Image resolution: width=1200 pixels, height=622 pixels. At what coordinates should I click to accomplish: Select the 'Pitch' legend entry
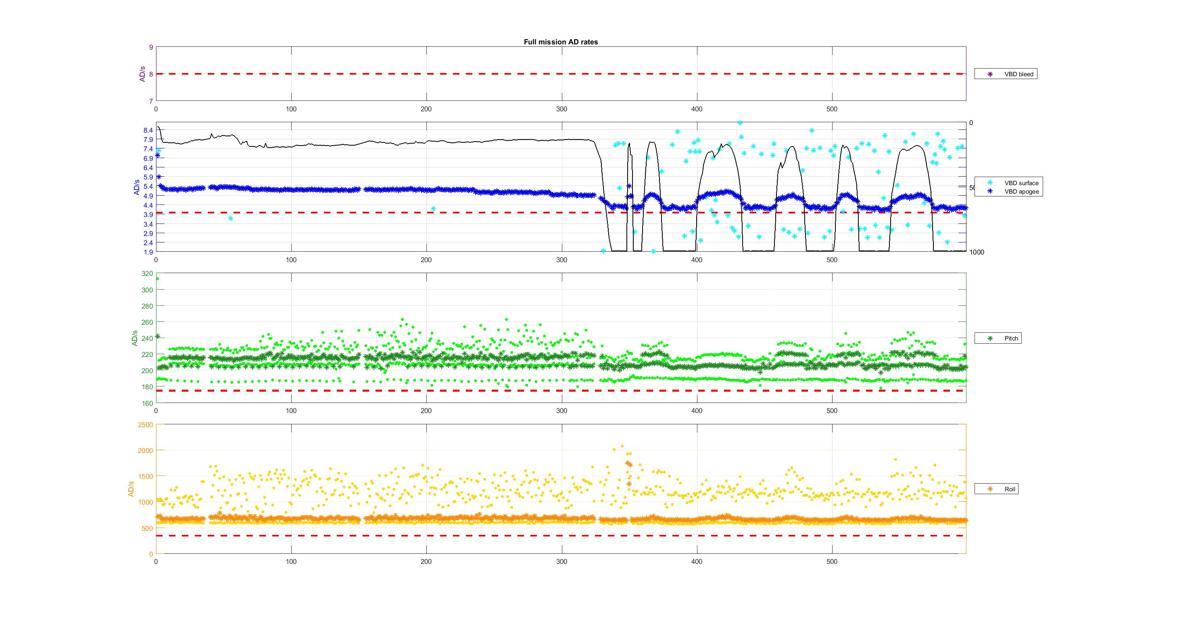coord(998,338)
